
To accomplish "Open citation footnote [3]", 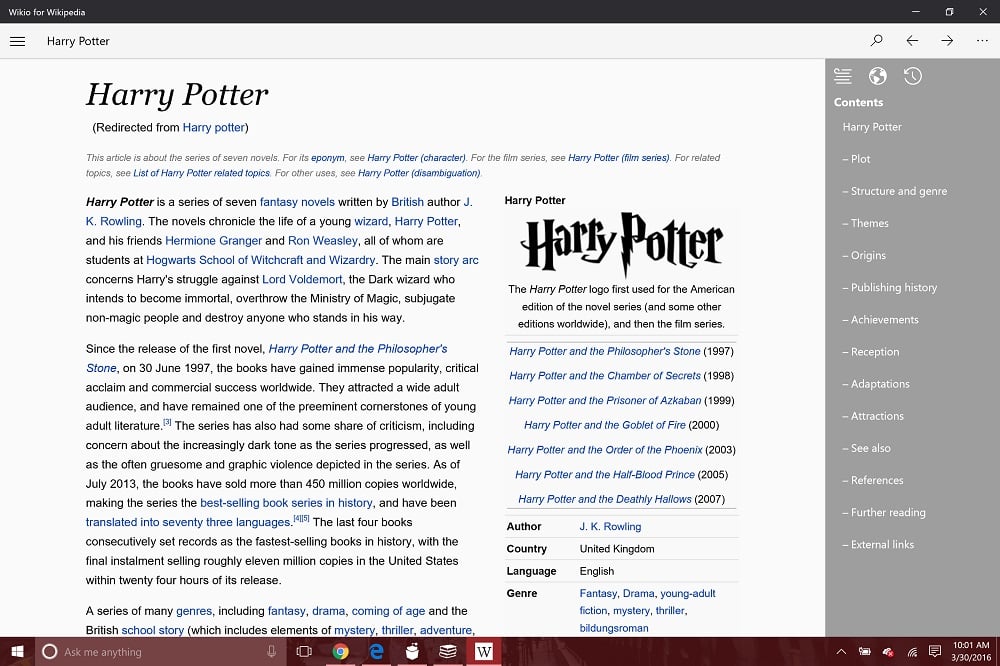I will click(x=167, y=422).
